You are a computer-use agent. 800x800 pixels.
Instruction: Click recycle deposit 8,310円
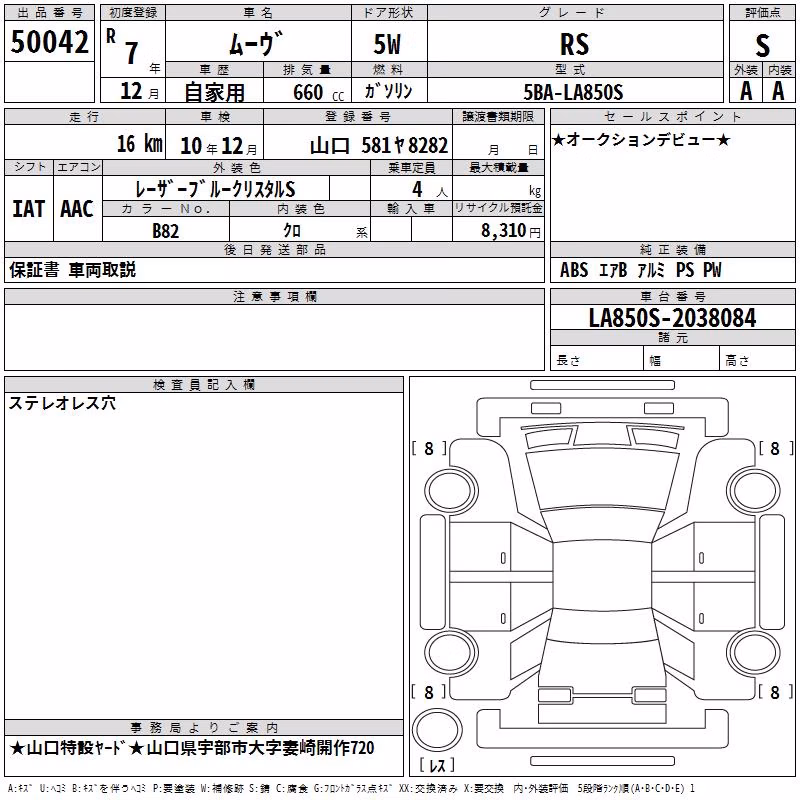pos(511,231)
